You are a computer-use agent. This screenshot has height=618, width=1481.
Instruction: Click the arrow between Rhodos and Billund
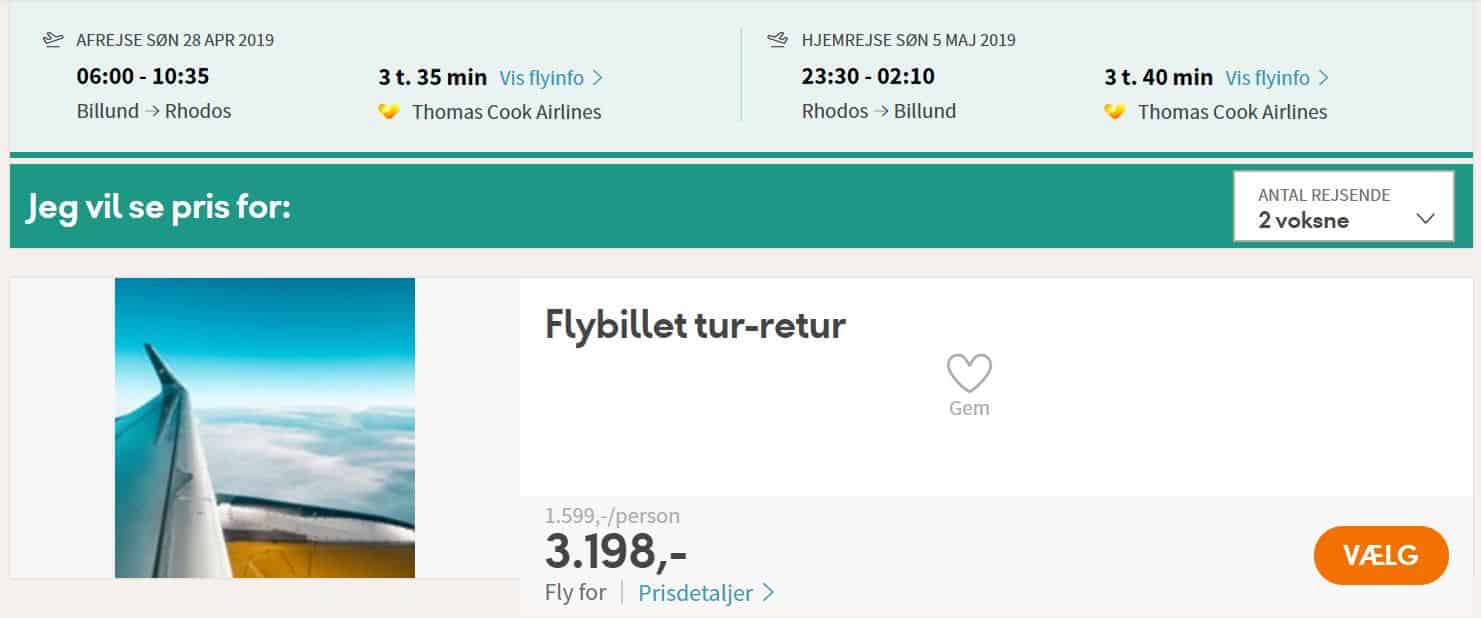880,111
